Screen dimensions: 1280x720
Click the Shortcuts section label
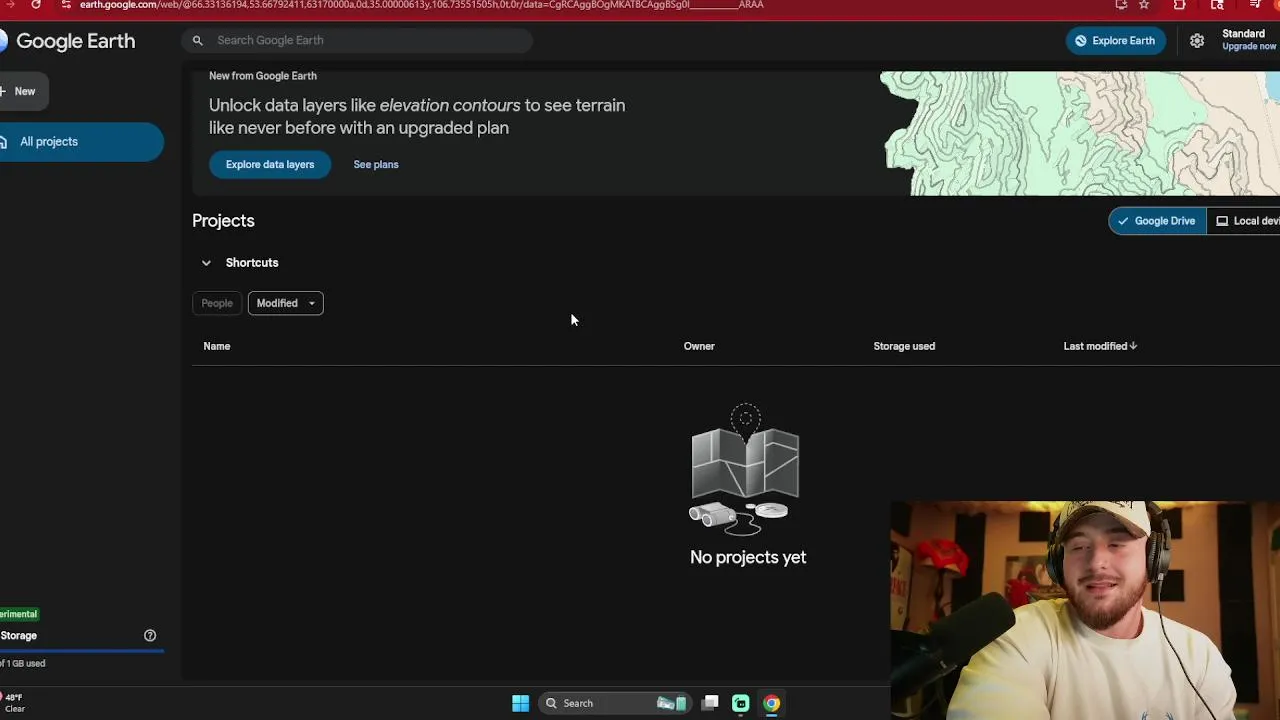252,263
